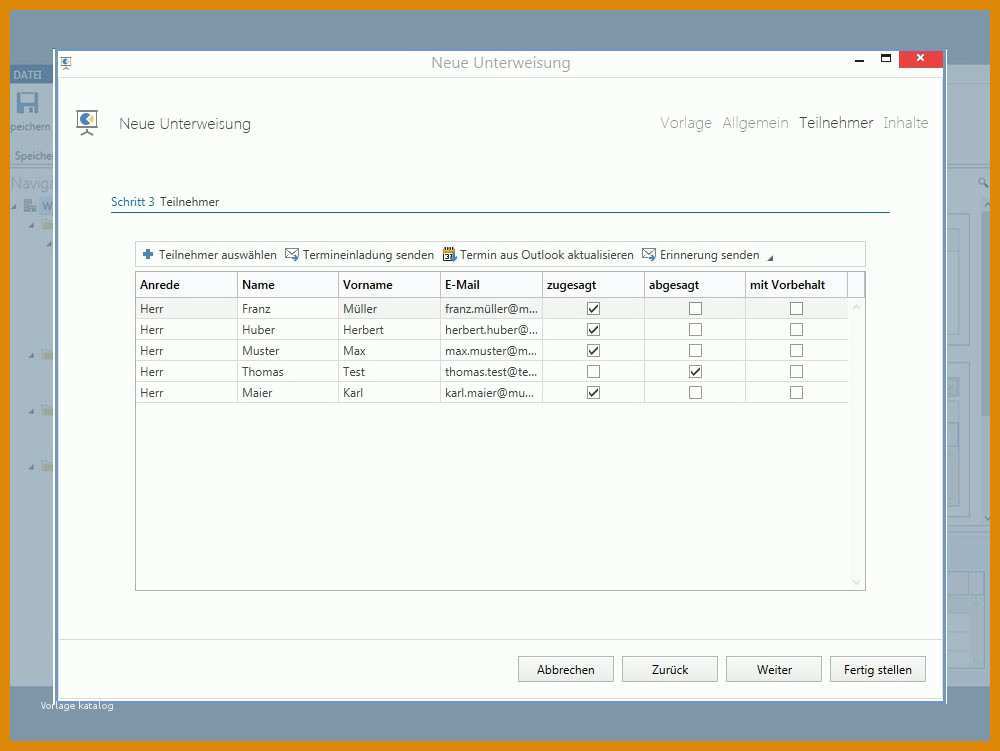The height and width of the screenshot is (751, 1000).
Task: Check mit Vorbehalt for Huber row
Action: coord(796,330)
